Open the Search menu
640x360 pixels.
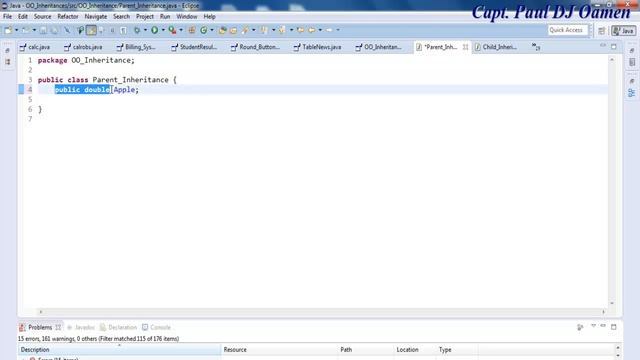pyautogui.click(x=121, y=17)
